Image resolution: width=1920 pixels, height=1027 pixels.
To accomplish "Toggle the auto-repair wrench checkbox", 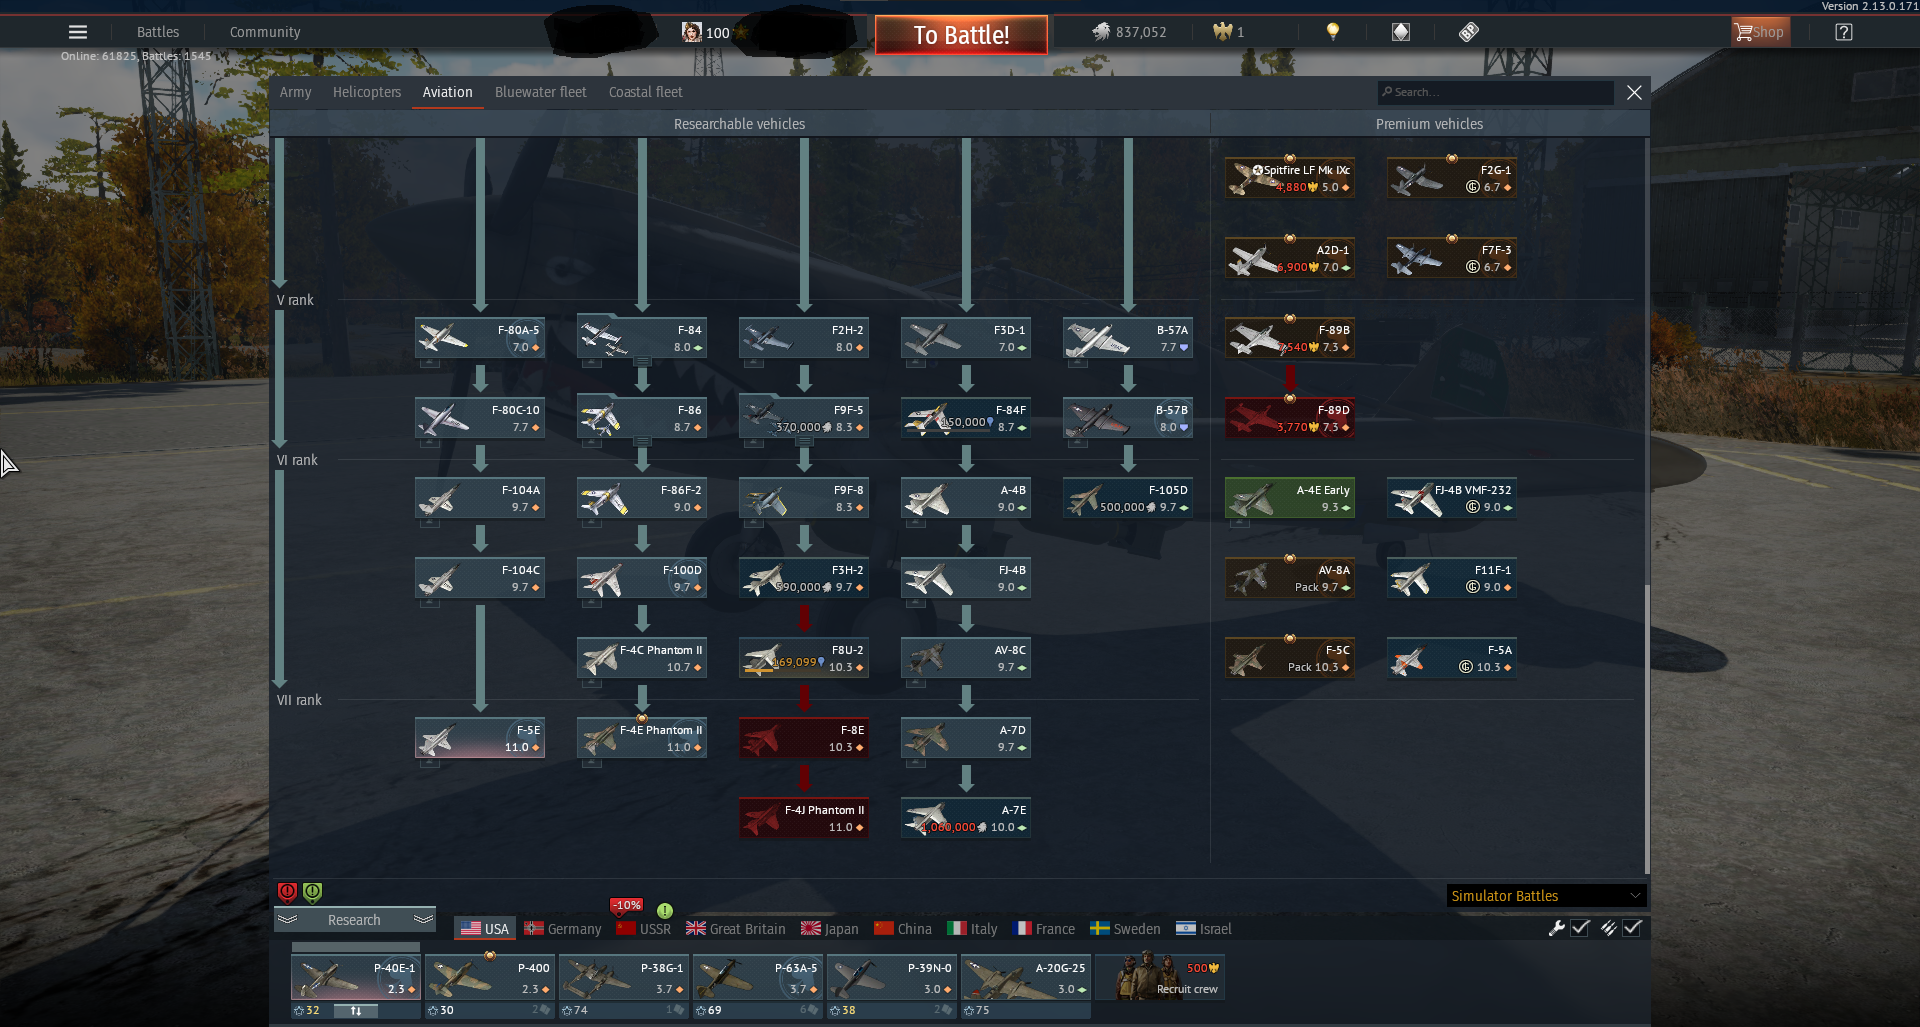I will click(x=1580, y=928).
